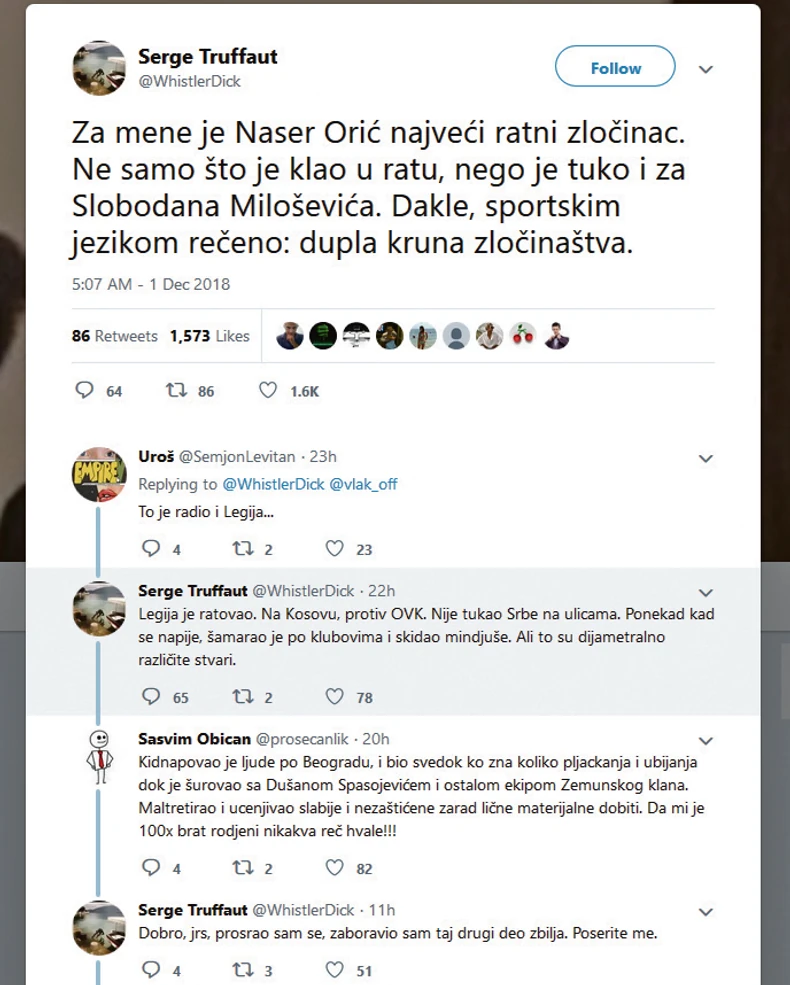Open the tweet timestamp '5:07 AM - 1 Dec 2018'
This screenshot has width=790, height=985.
[x=150, y=284]
